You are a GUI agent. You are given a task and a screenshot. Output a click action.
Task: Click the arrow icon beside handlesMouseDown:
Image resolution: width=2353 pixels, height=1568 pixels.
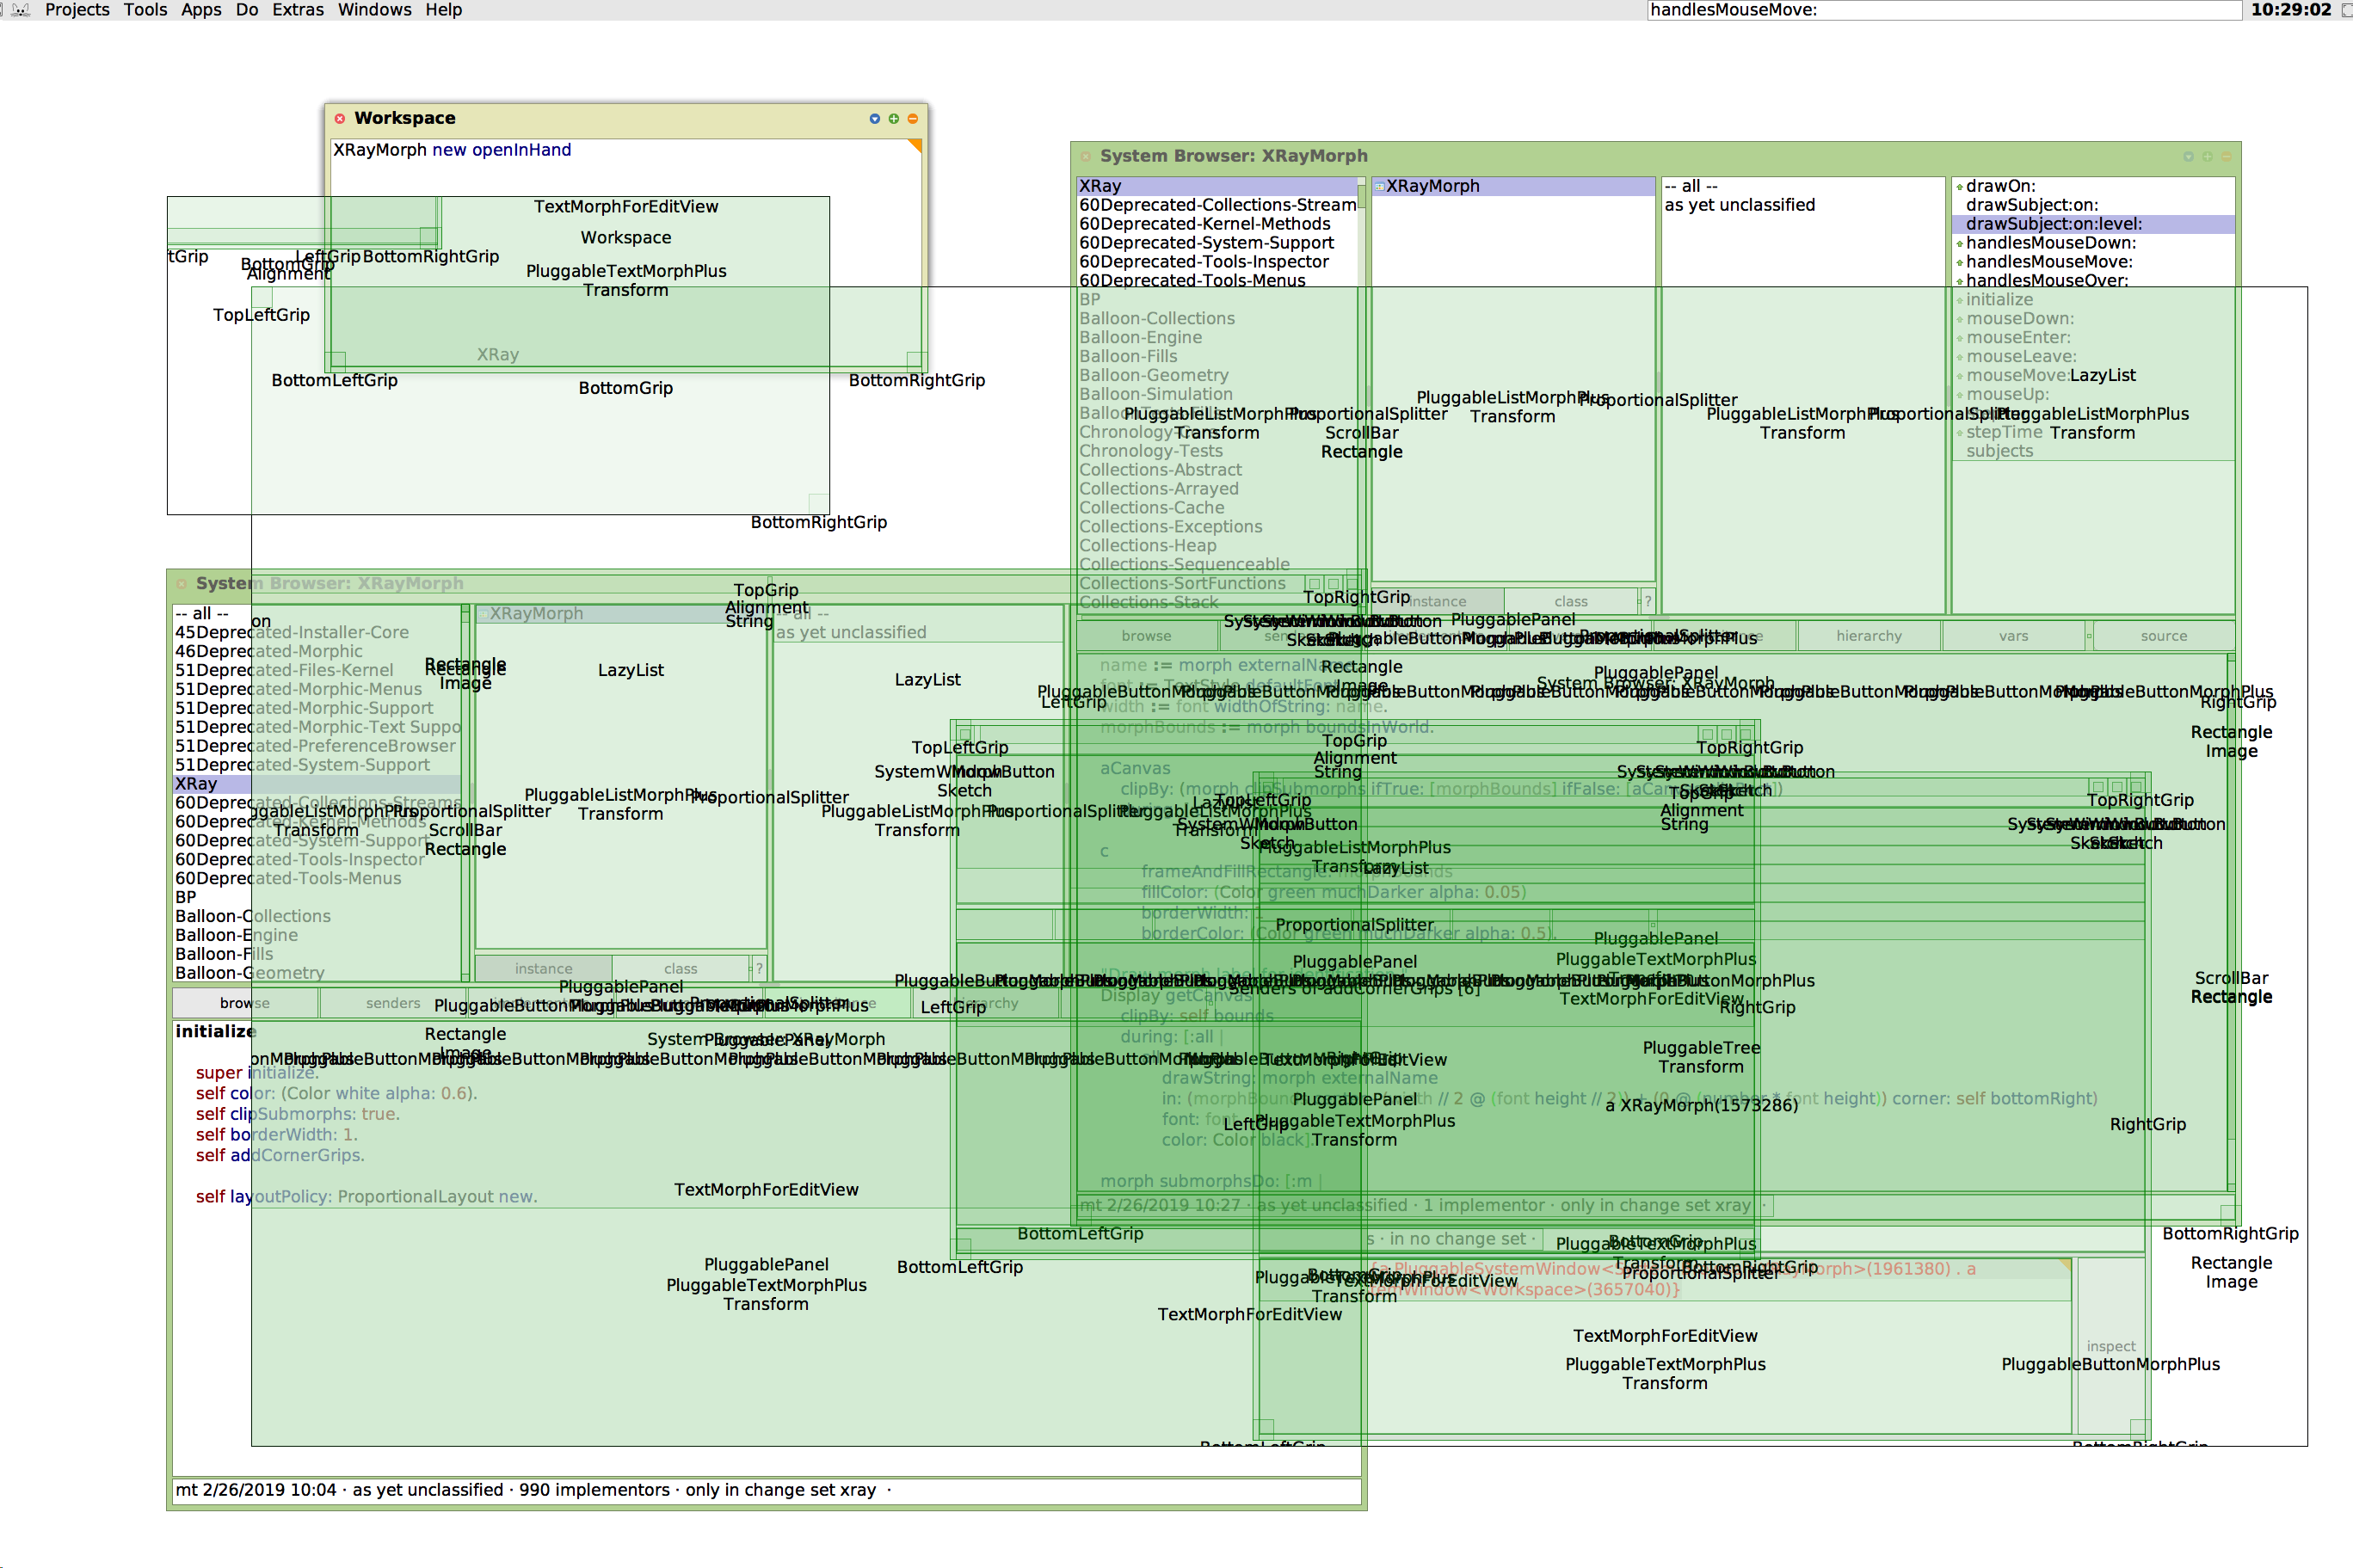click(1959, 243)
